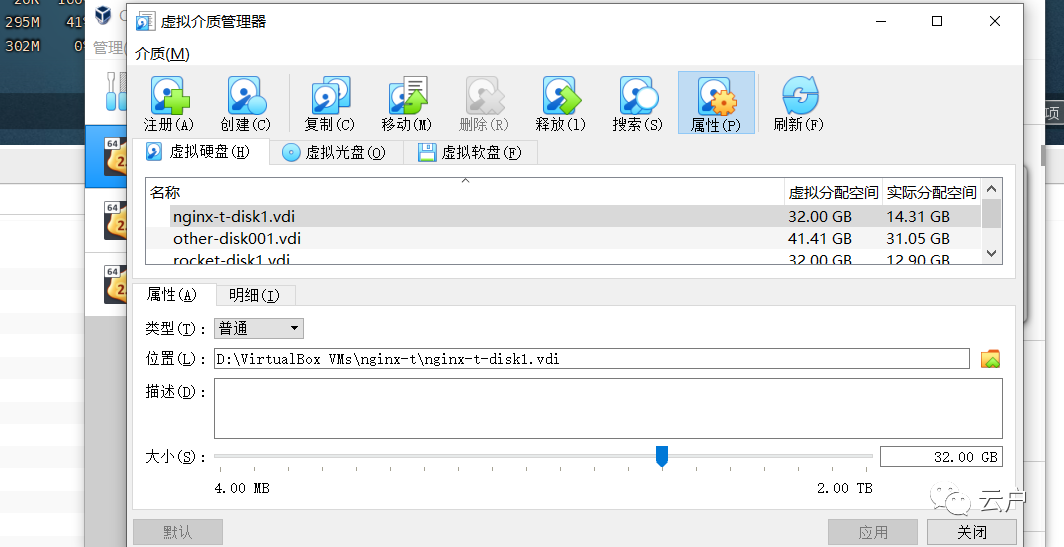
Task: Select the other-disk001.vdi row
Action: (x=563, y=238)
